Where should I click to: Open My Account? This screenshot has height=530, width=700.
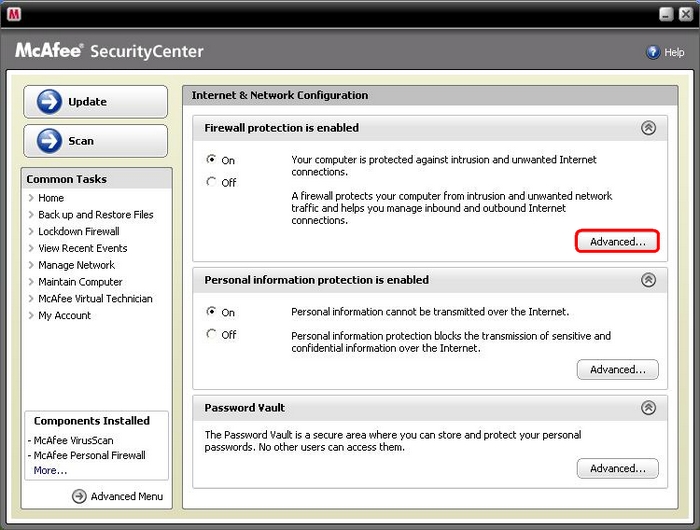pyautogui.click(x=64, y=316)
